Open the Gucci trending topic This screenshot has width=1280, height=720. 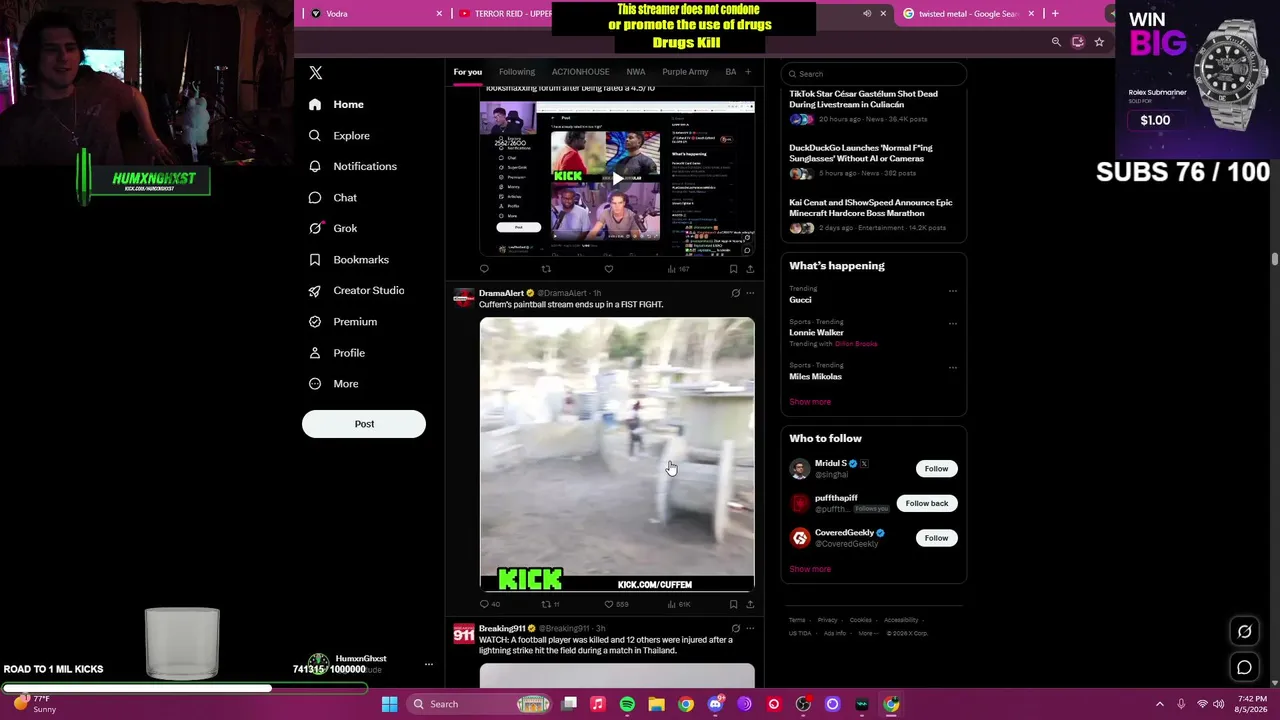click(800, 300)
